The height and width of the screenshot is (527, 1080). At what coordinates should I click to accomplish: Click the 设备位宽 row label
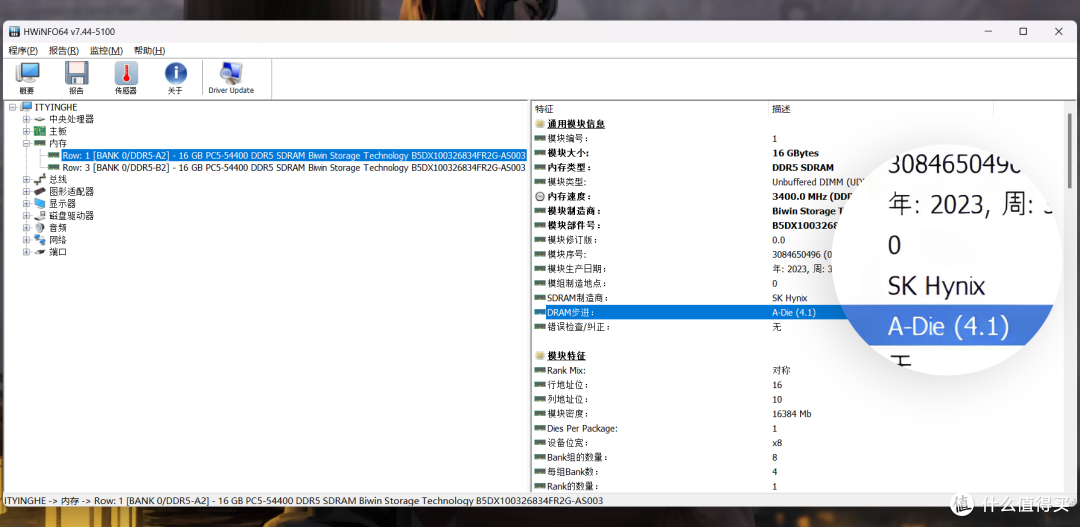tap(568, 442)
